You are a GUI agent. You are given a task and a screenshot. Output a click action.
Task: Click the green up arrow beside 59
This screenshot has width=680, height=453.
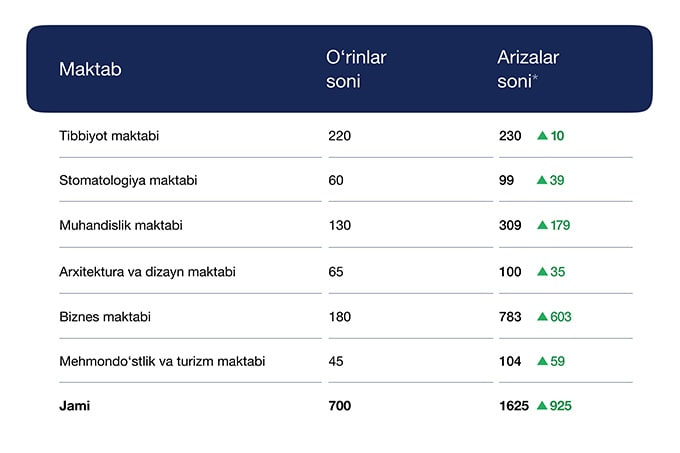[542, 361]
